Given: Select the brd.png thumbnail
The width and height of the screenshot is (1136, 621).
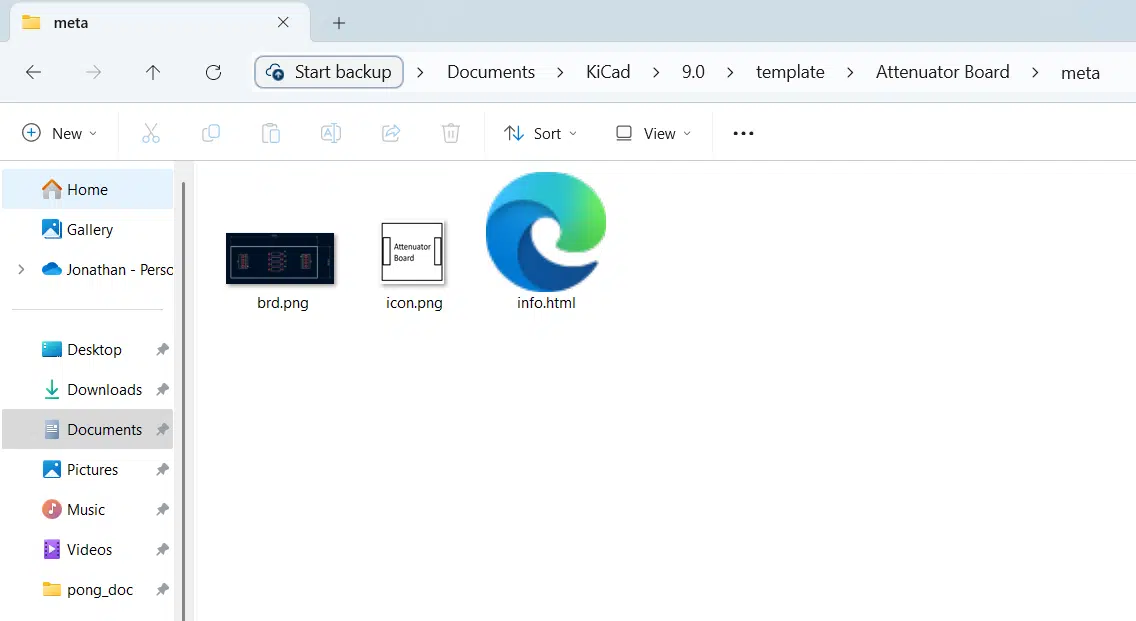Looking at the screenshot, I should click(280, 258).
